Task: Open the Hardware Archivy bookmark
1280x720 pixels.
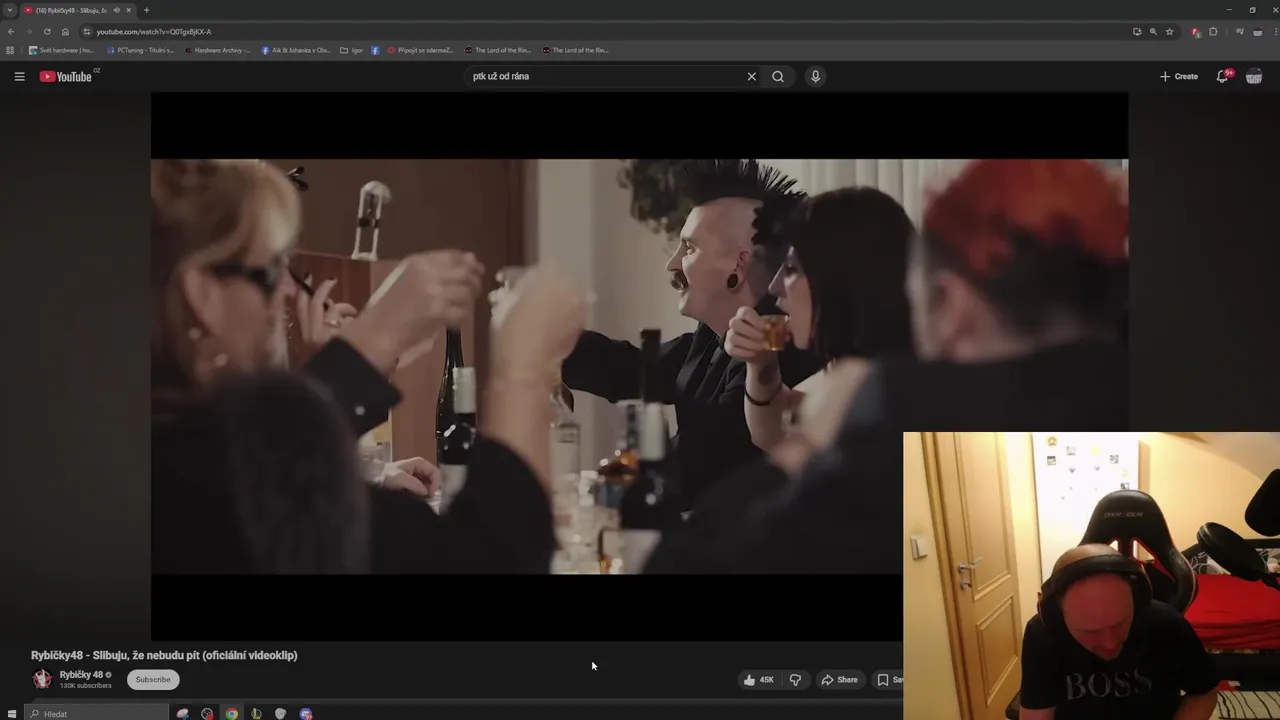Action: tap(217, 50)
